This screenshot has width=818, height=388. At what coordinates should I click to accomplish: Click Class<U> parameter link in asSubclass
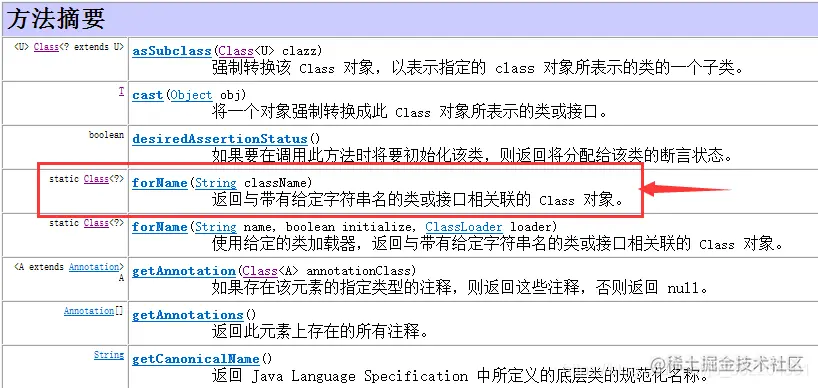click(x=236, y=51)
